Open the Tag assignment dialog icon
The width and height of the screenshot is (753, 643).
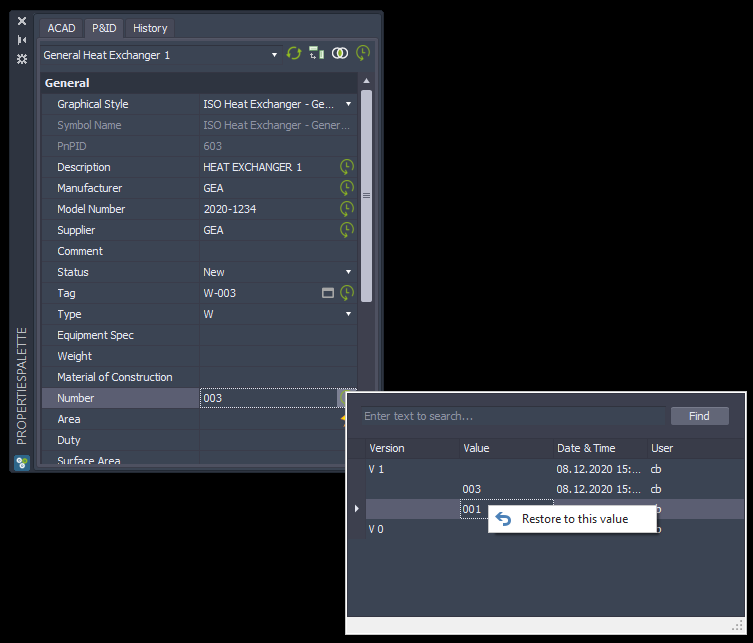coord(327,293)
